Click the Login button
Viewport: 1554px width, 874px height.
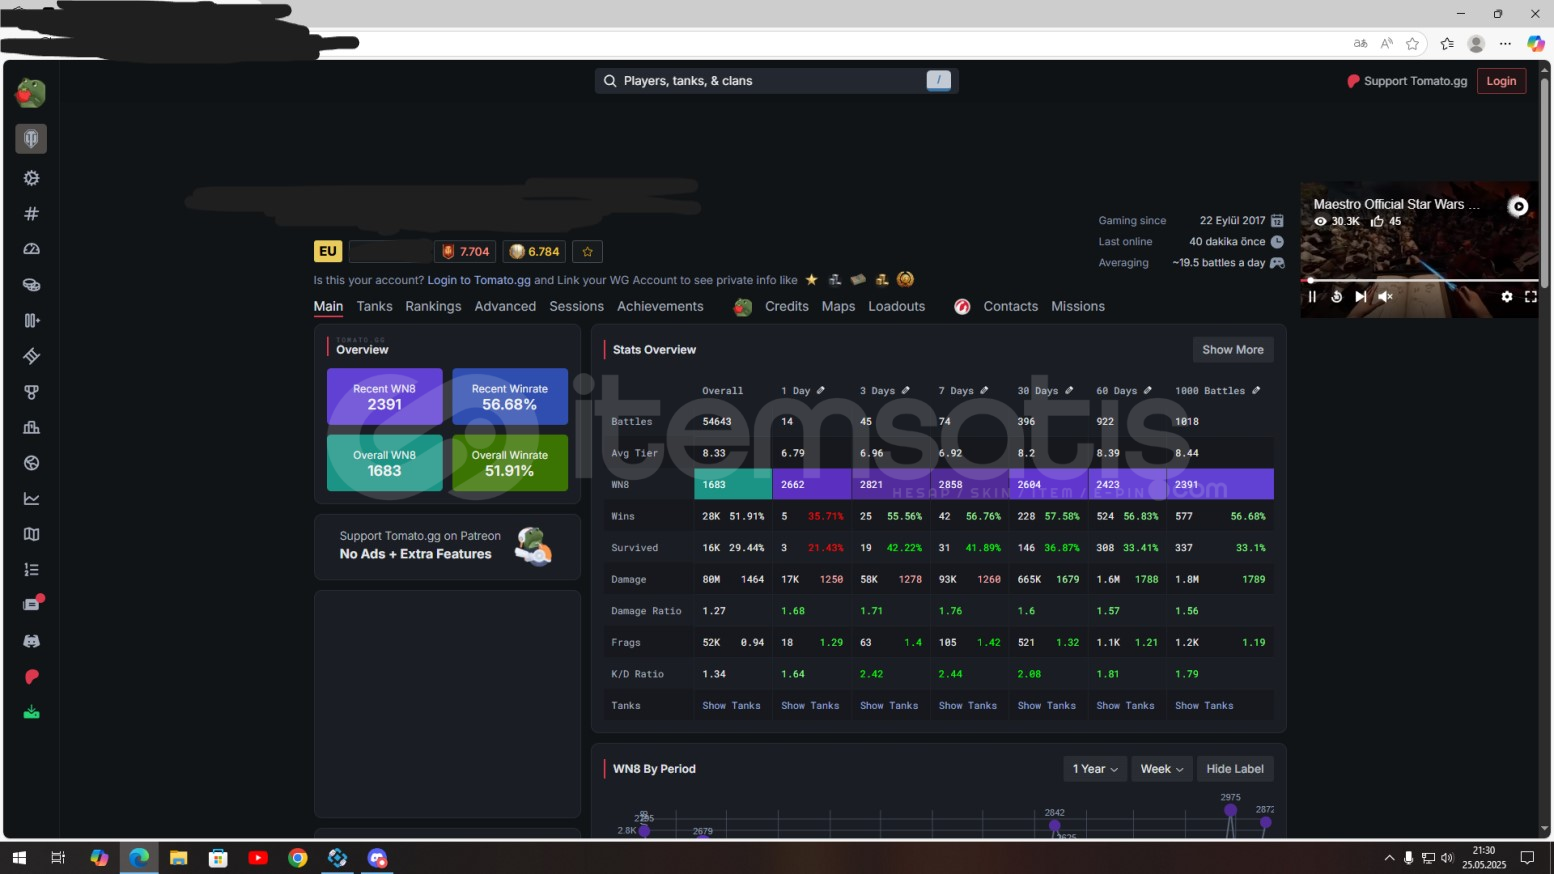[1501, 81]
